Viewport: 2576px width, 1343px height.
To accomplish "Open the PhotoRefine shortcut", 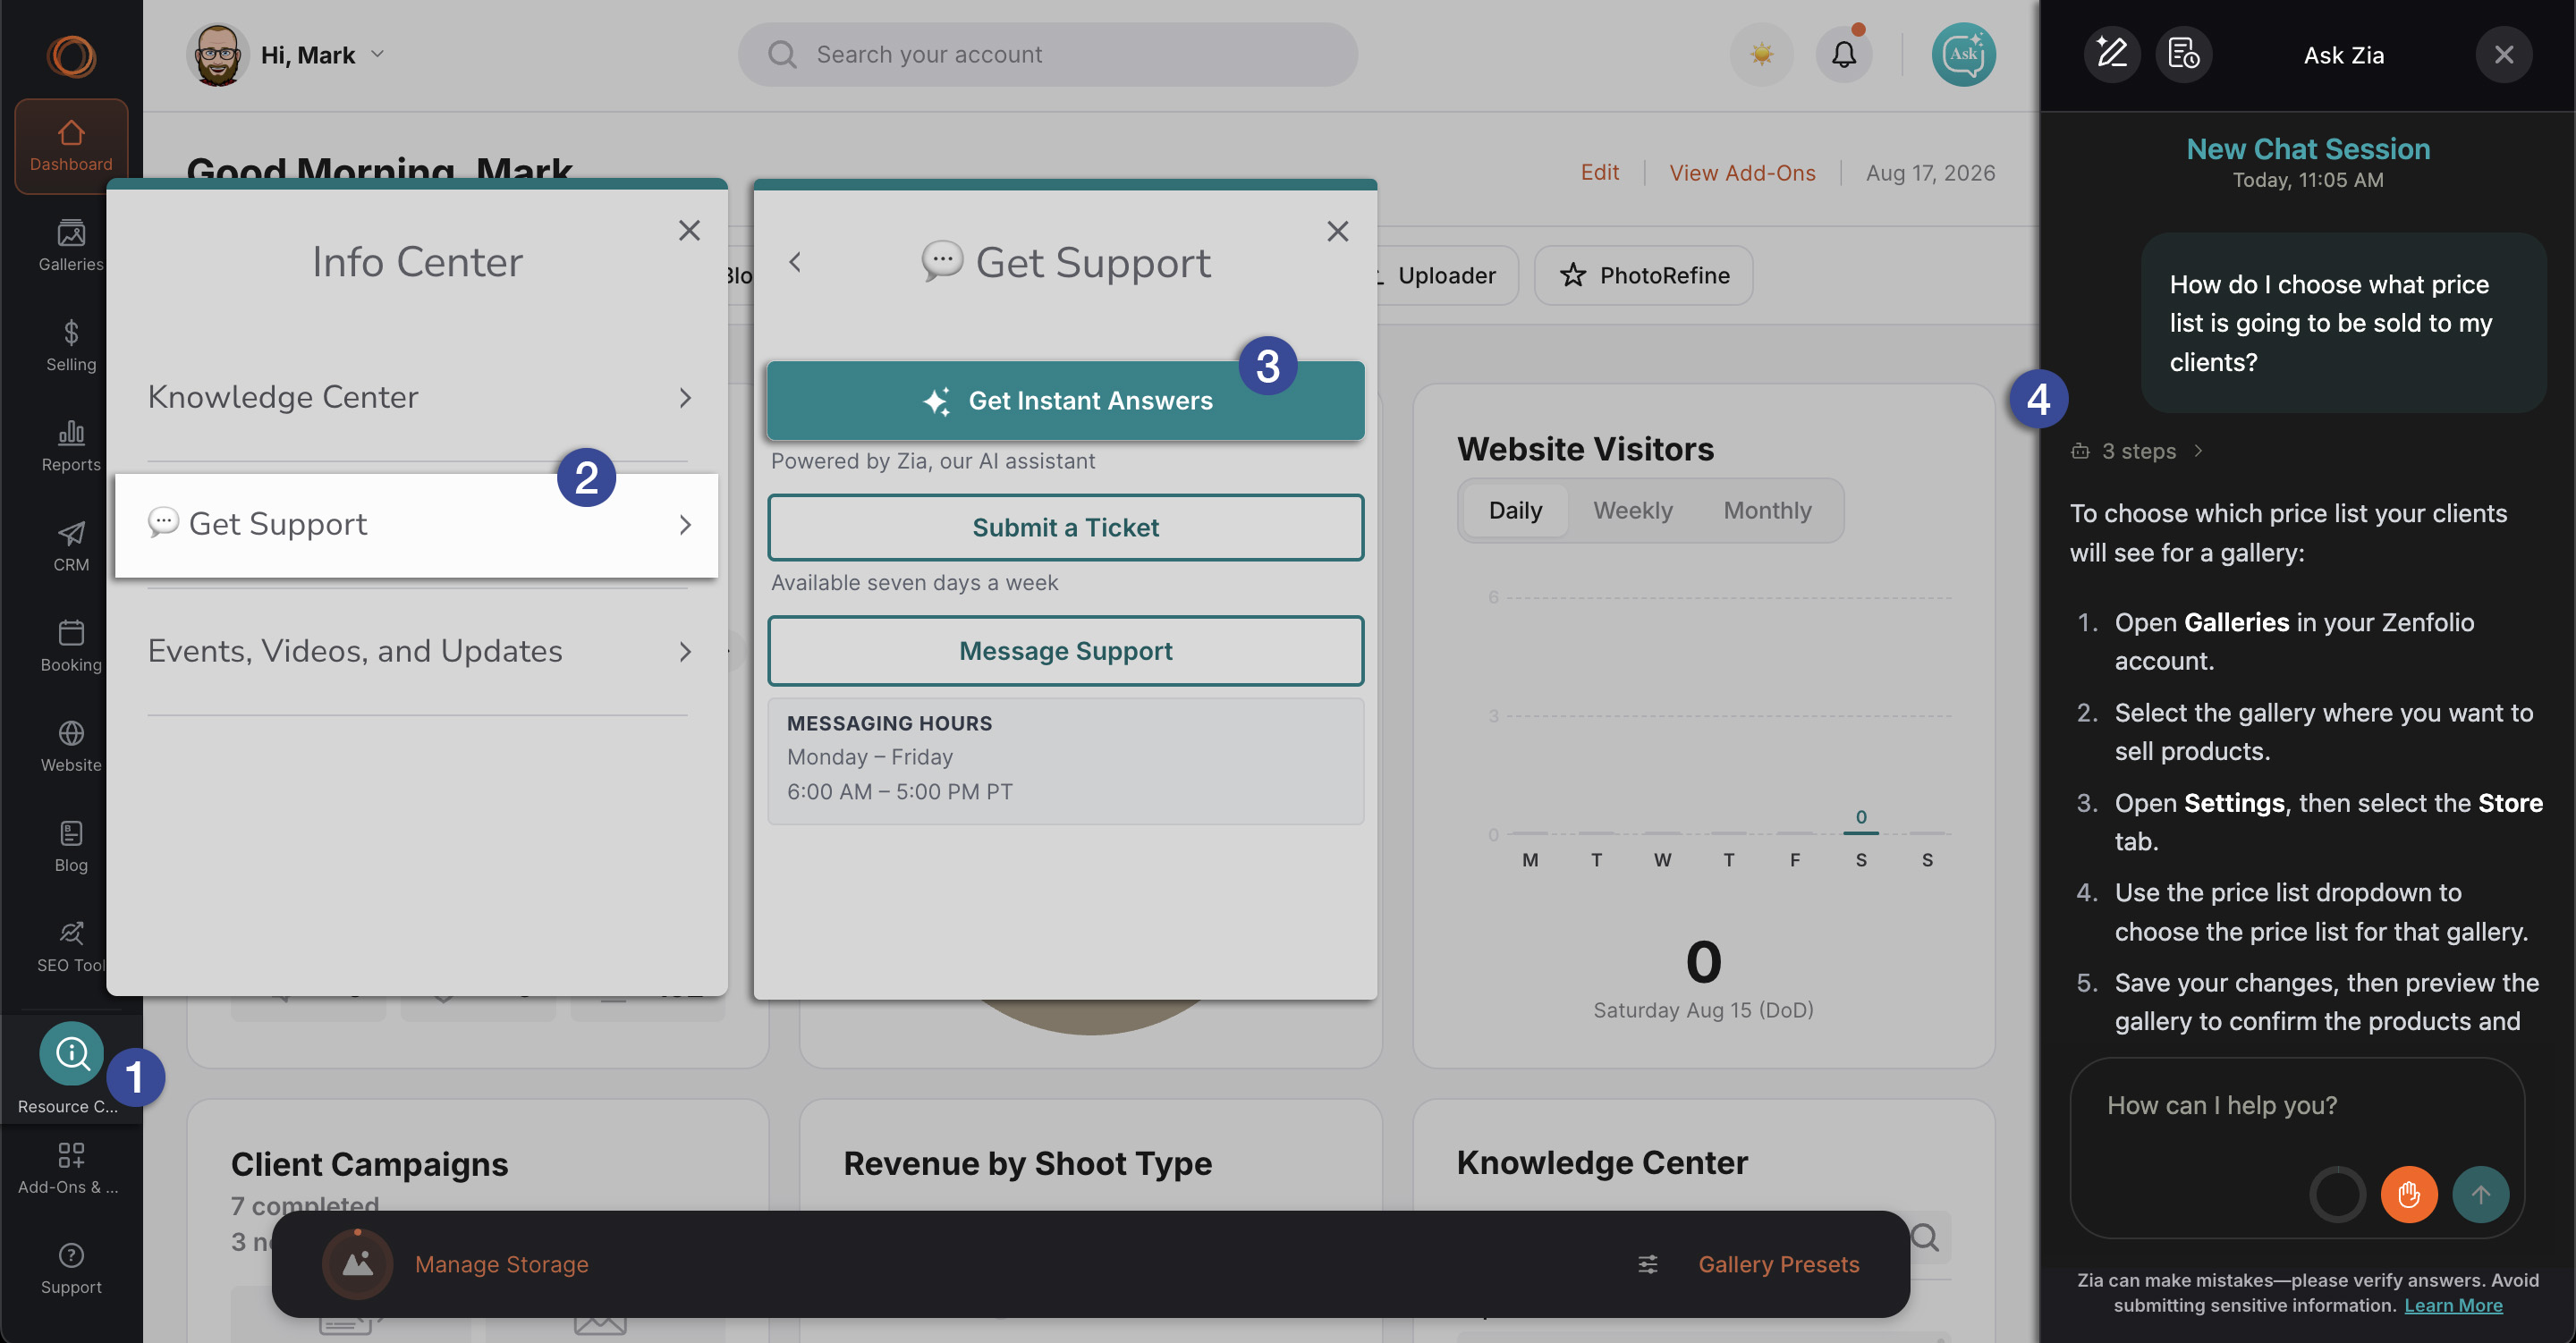I will click(1643, 275).
